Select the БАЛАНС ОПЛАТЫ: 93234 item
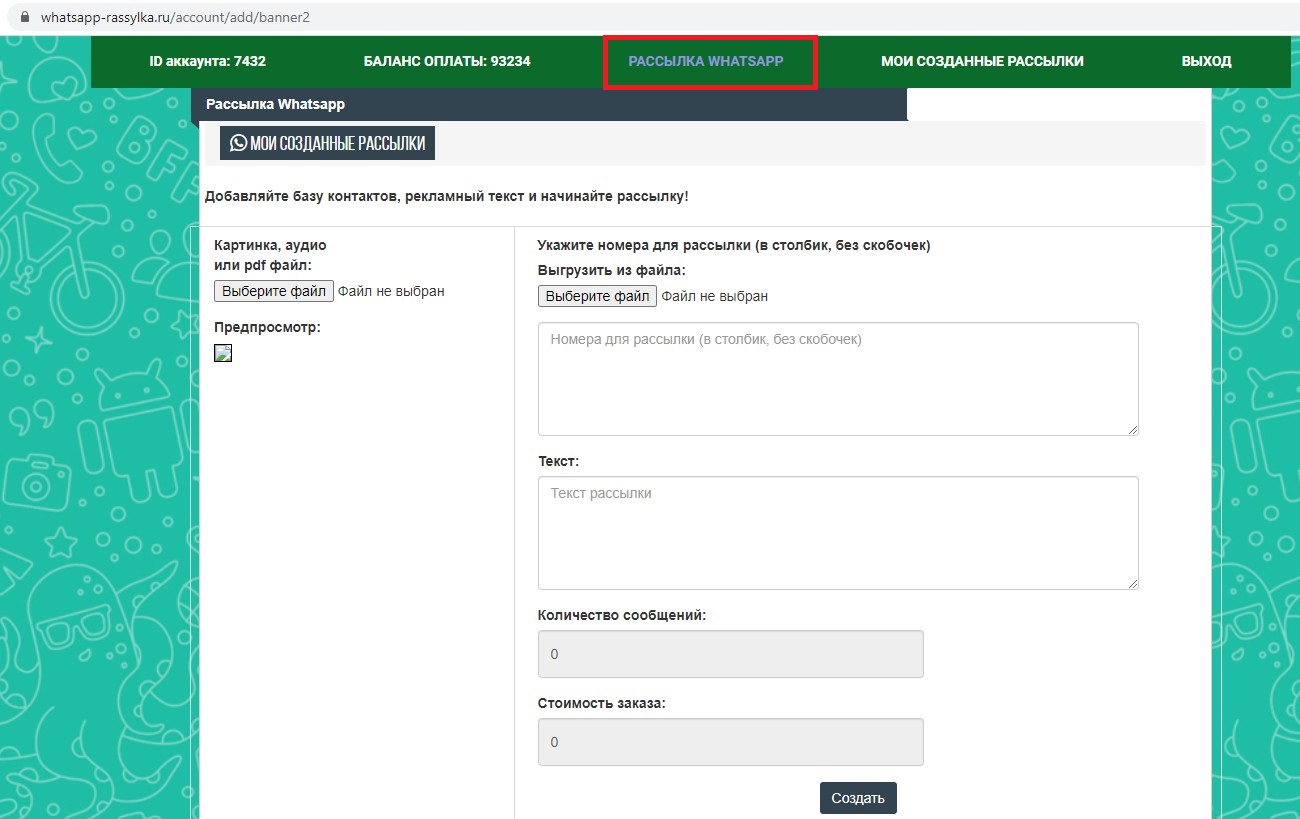The image size is (1300, 819). (x=447, y=61)
